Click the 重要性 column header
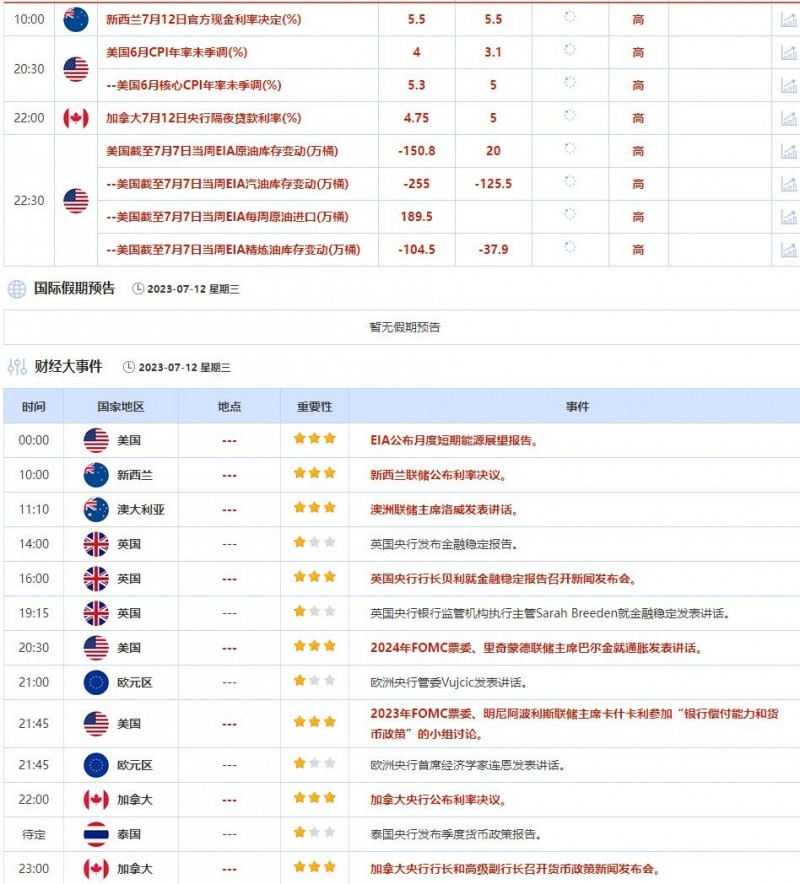This screenshot has height=884, width=800. [314, 406]
